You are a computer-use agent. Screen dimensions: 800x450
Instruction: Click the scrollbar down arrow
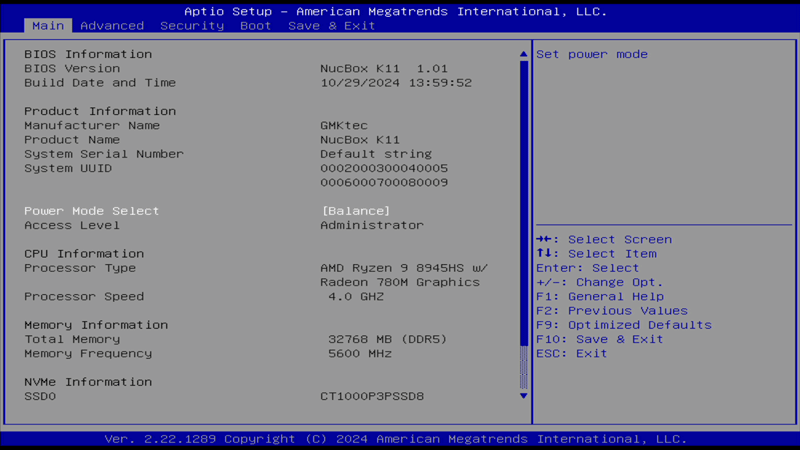click(523, 396)
